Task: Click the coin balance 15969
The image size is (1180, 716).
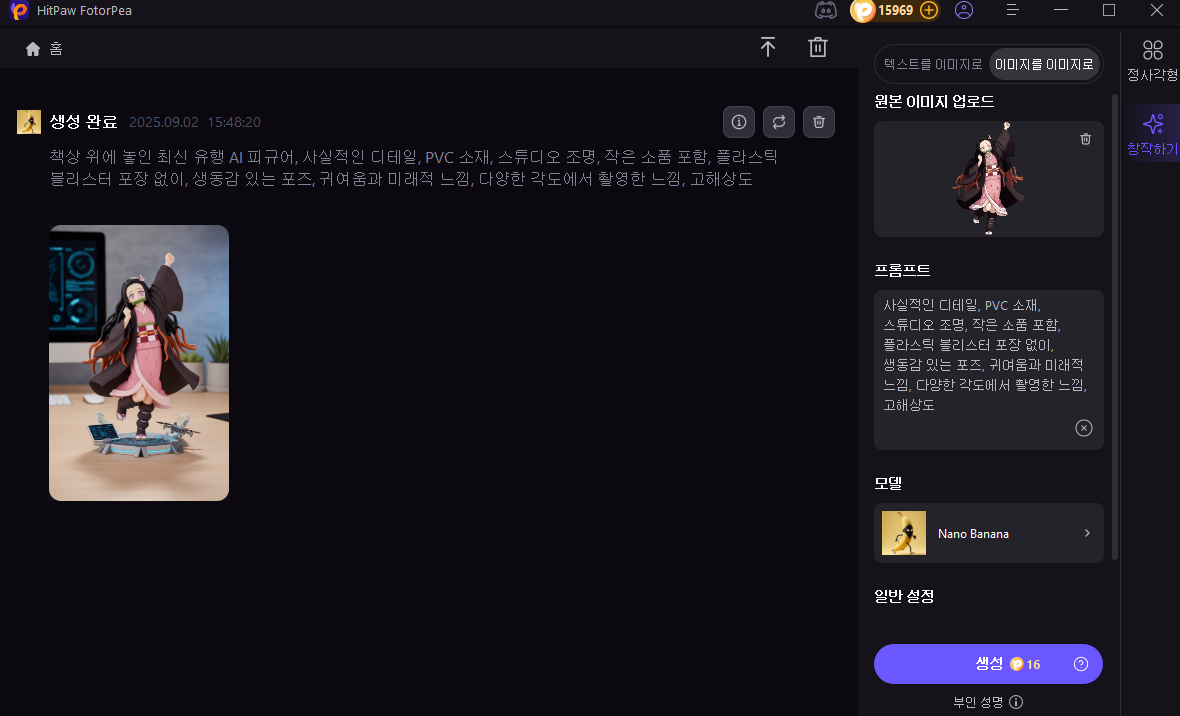Action: [x=895, y=11]
